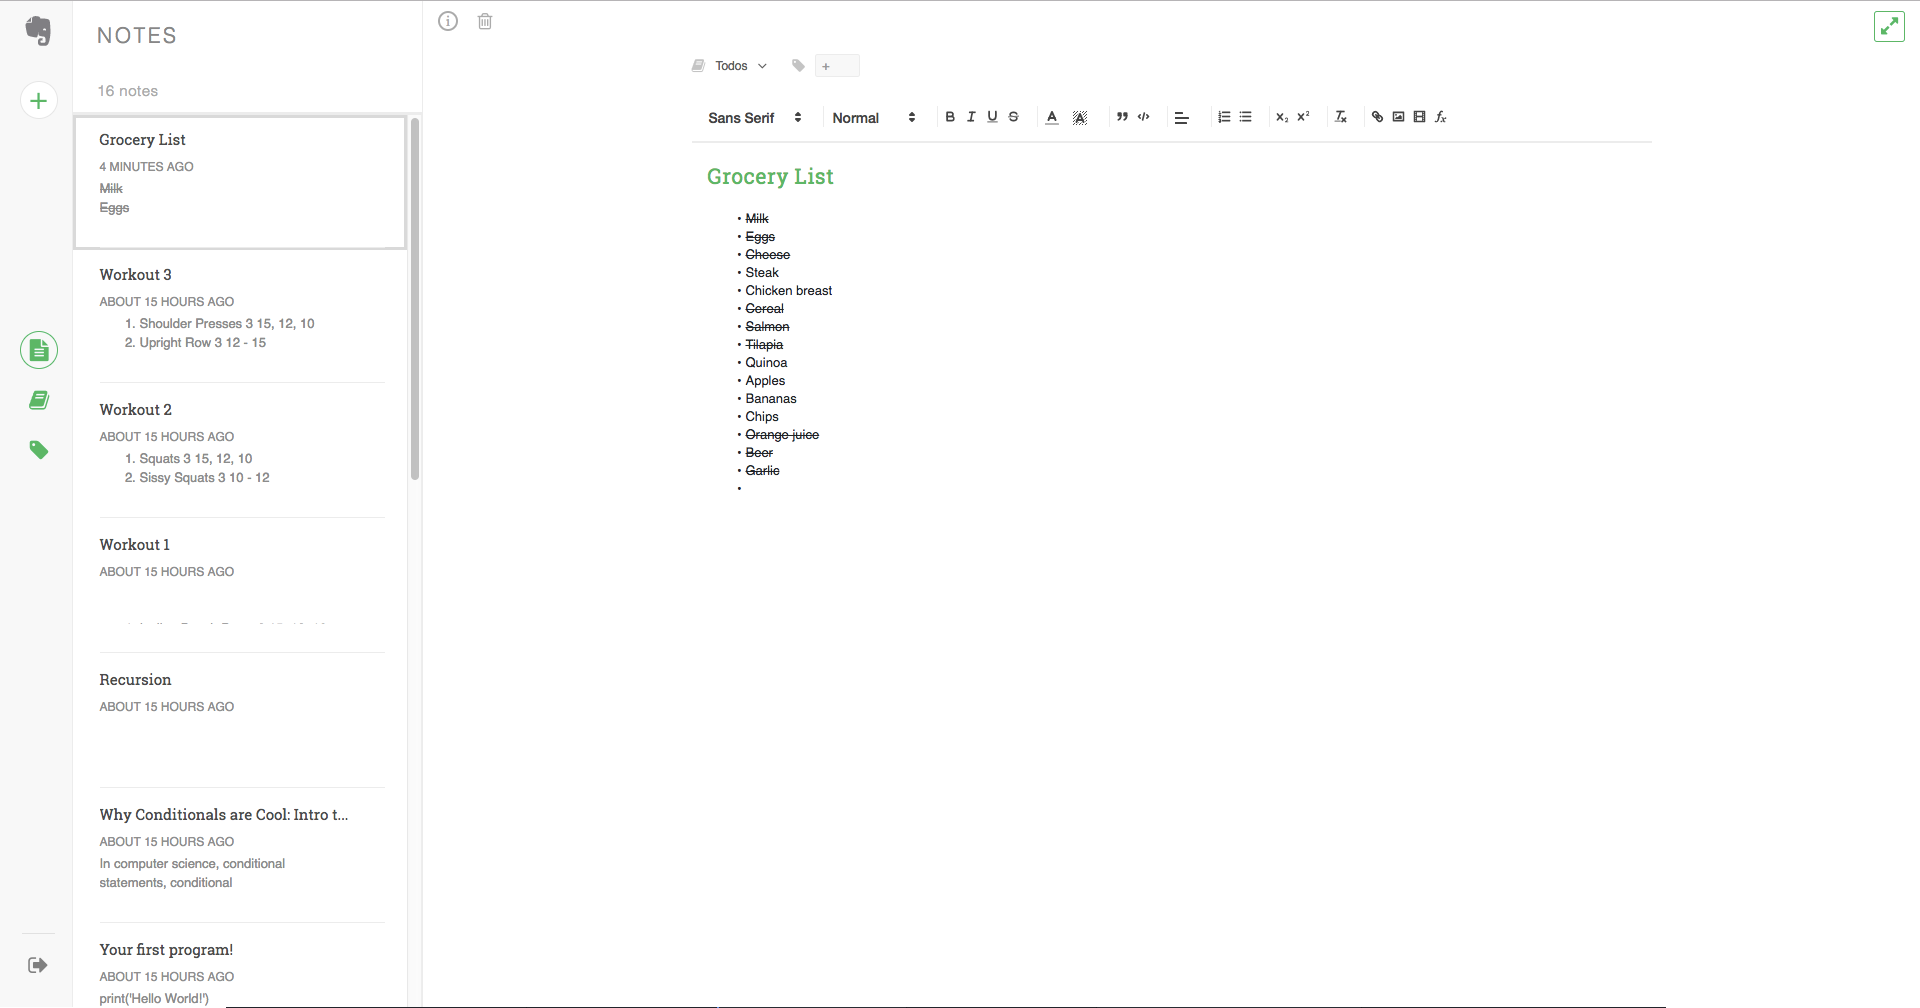Click the crossed-out Cereal item
1920x1008 pixels.
[764, 309]
